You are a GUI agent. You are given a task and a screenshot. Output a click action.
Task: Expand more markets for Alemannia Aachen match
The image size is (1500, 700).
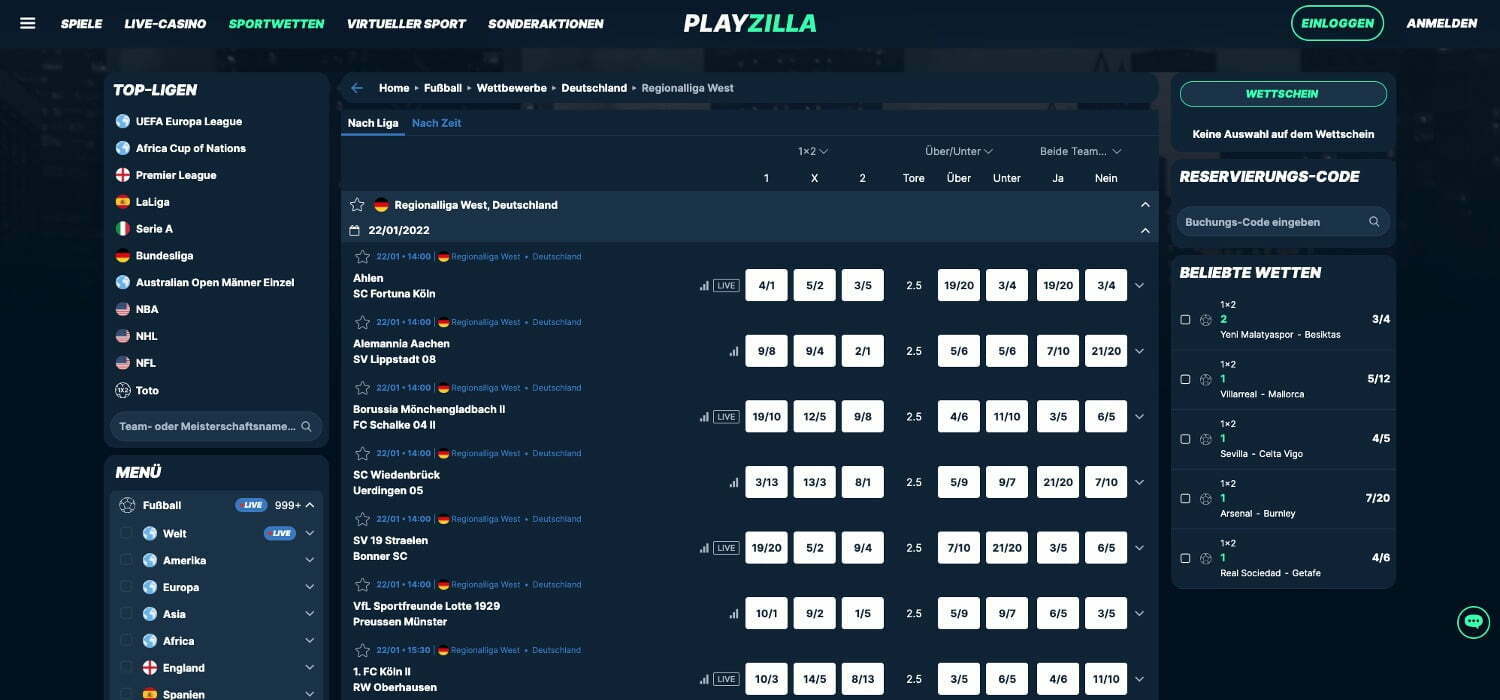[x=1139, y=352]
